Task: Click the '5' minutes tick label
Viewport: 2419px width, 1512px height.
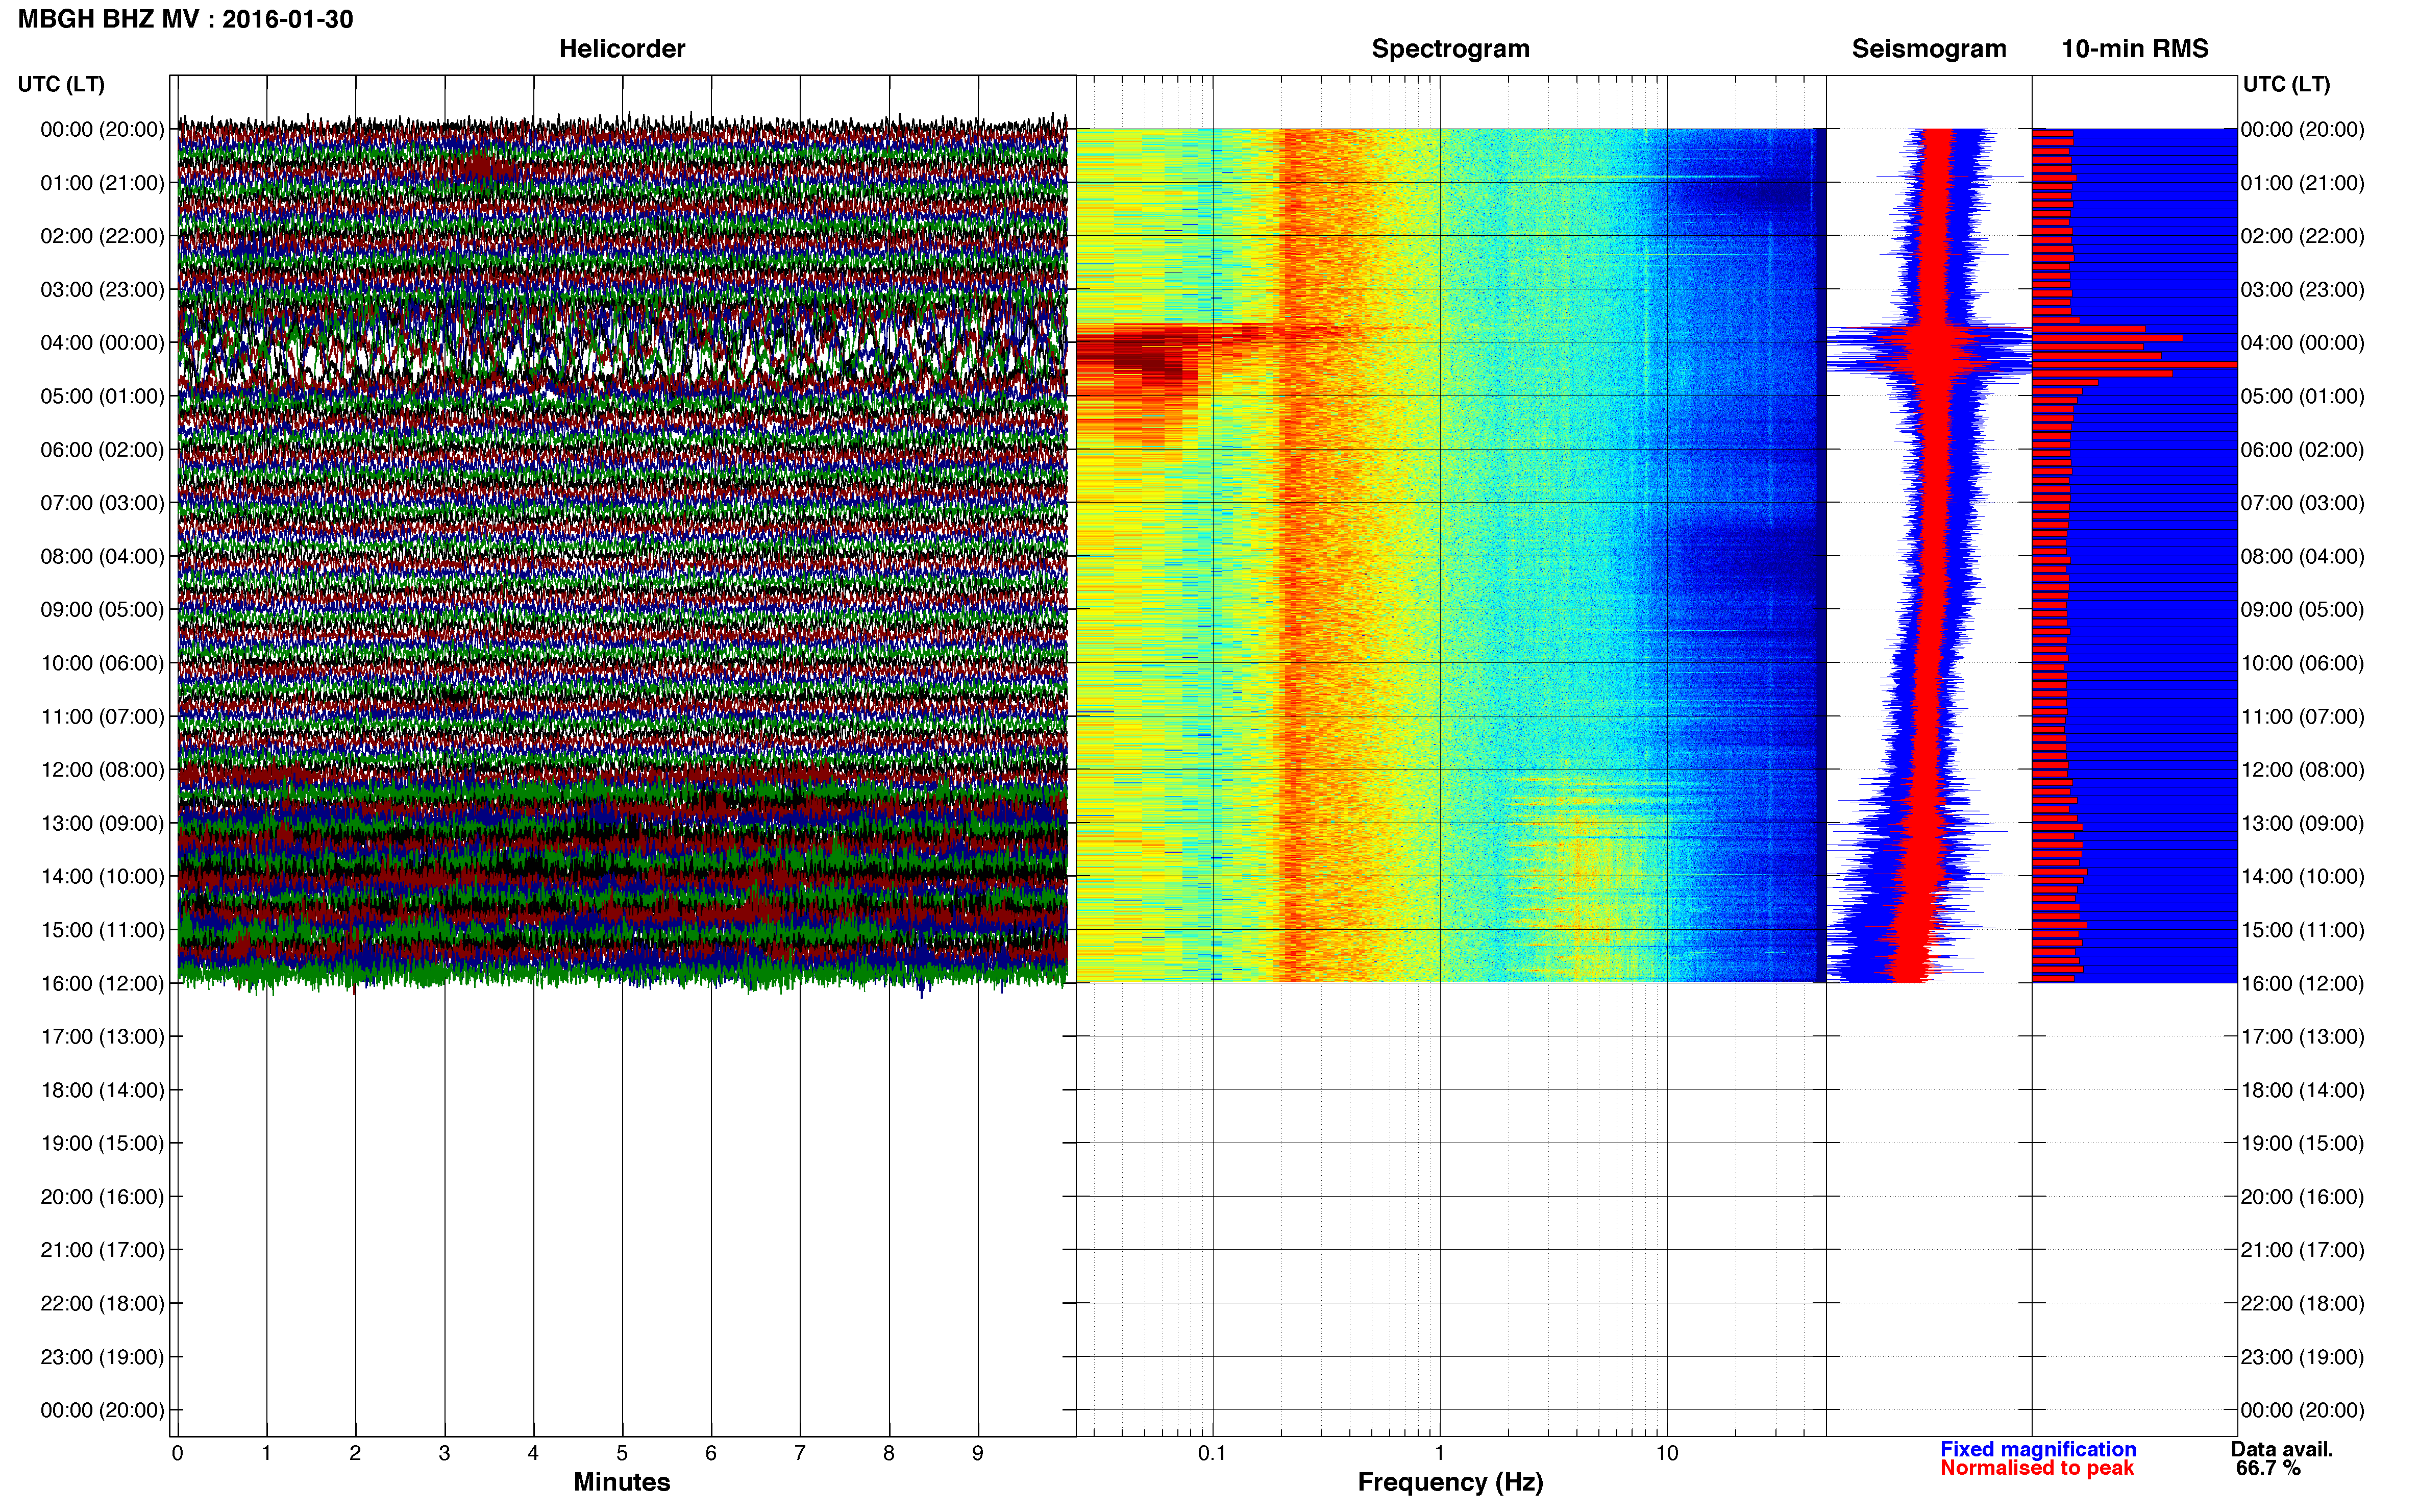Action: click(x=622, y=1453)
